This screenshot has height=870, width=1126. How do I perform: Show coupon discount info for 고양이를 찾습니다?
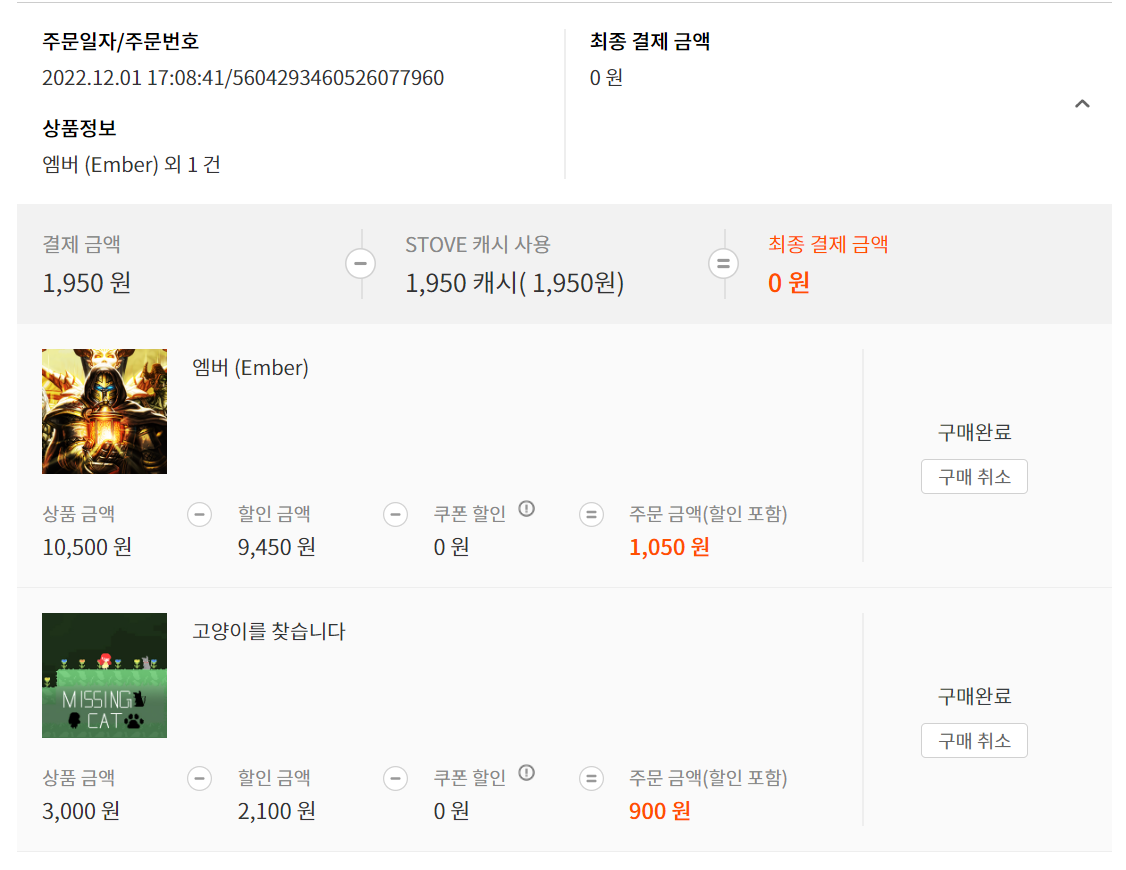[x=526, y=773]
